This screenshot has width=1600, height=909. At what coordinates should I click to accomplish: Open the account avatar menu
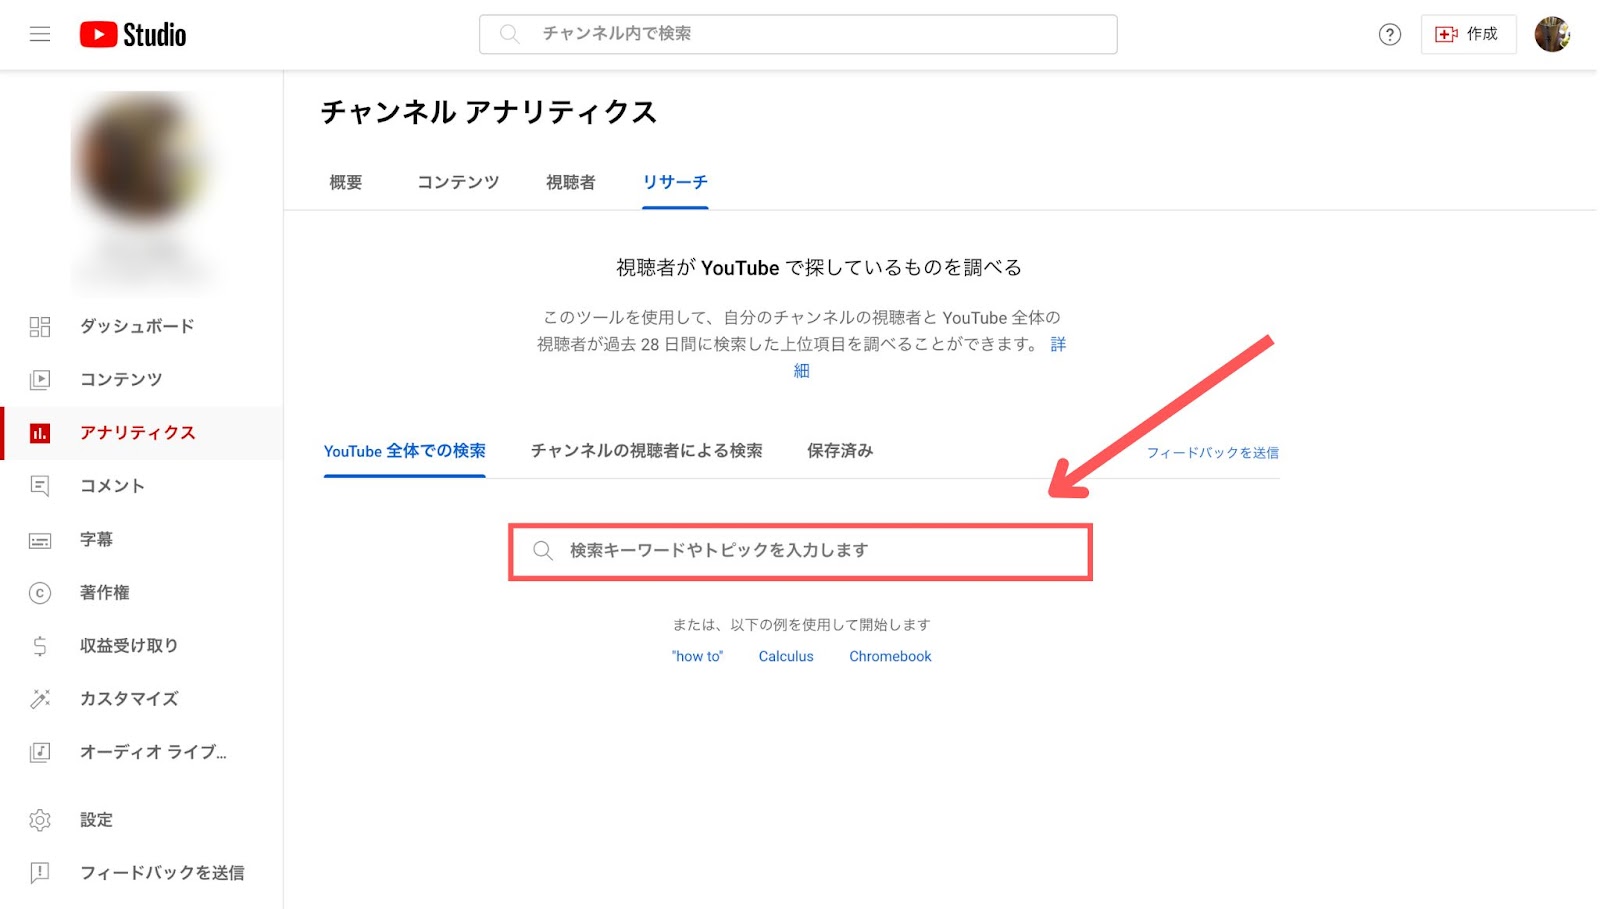pyautogui.click(x=1552, y=34)
